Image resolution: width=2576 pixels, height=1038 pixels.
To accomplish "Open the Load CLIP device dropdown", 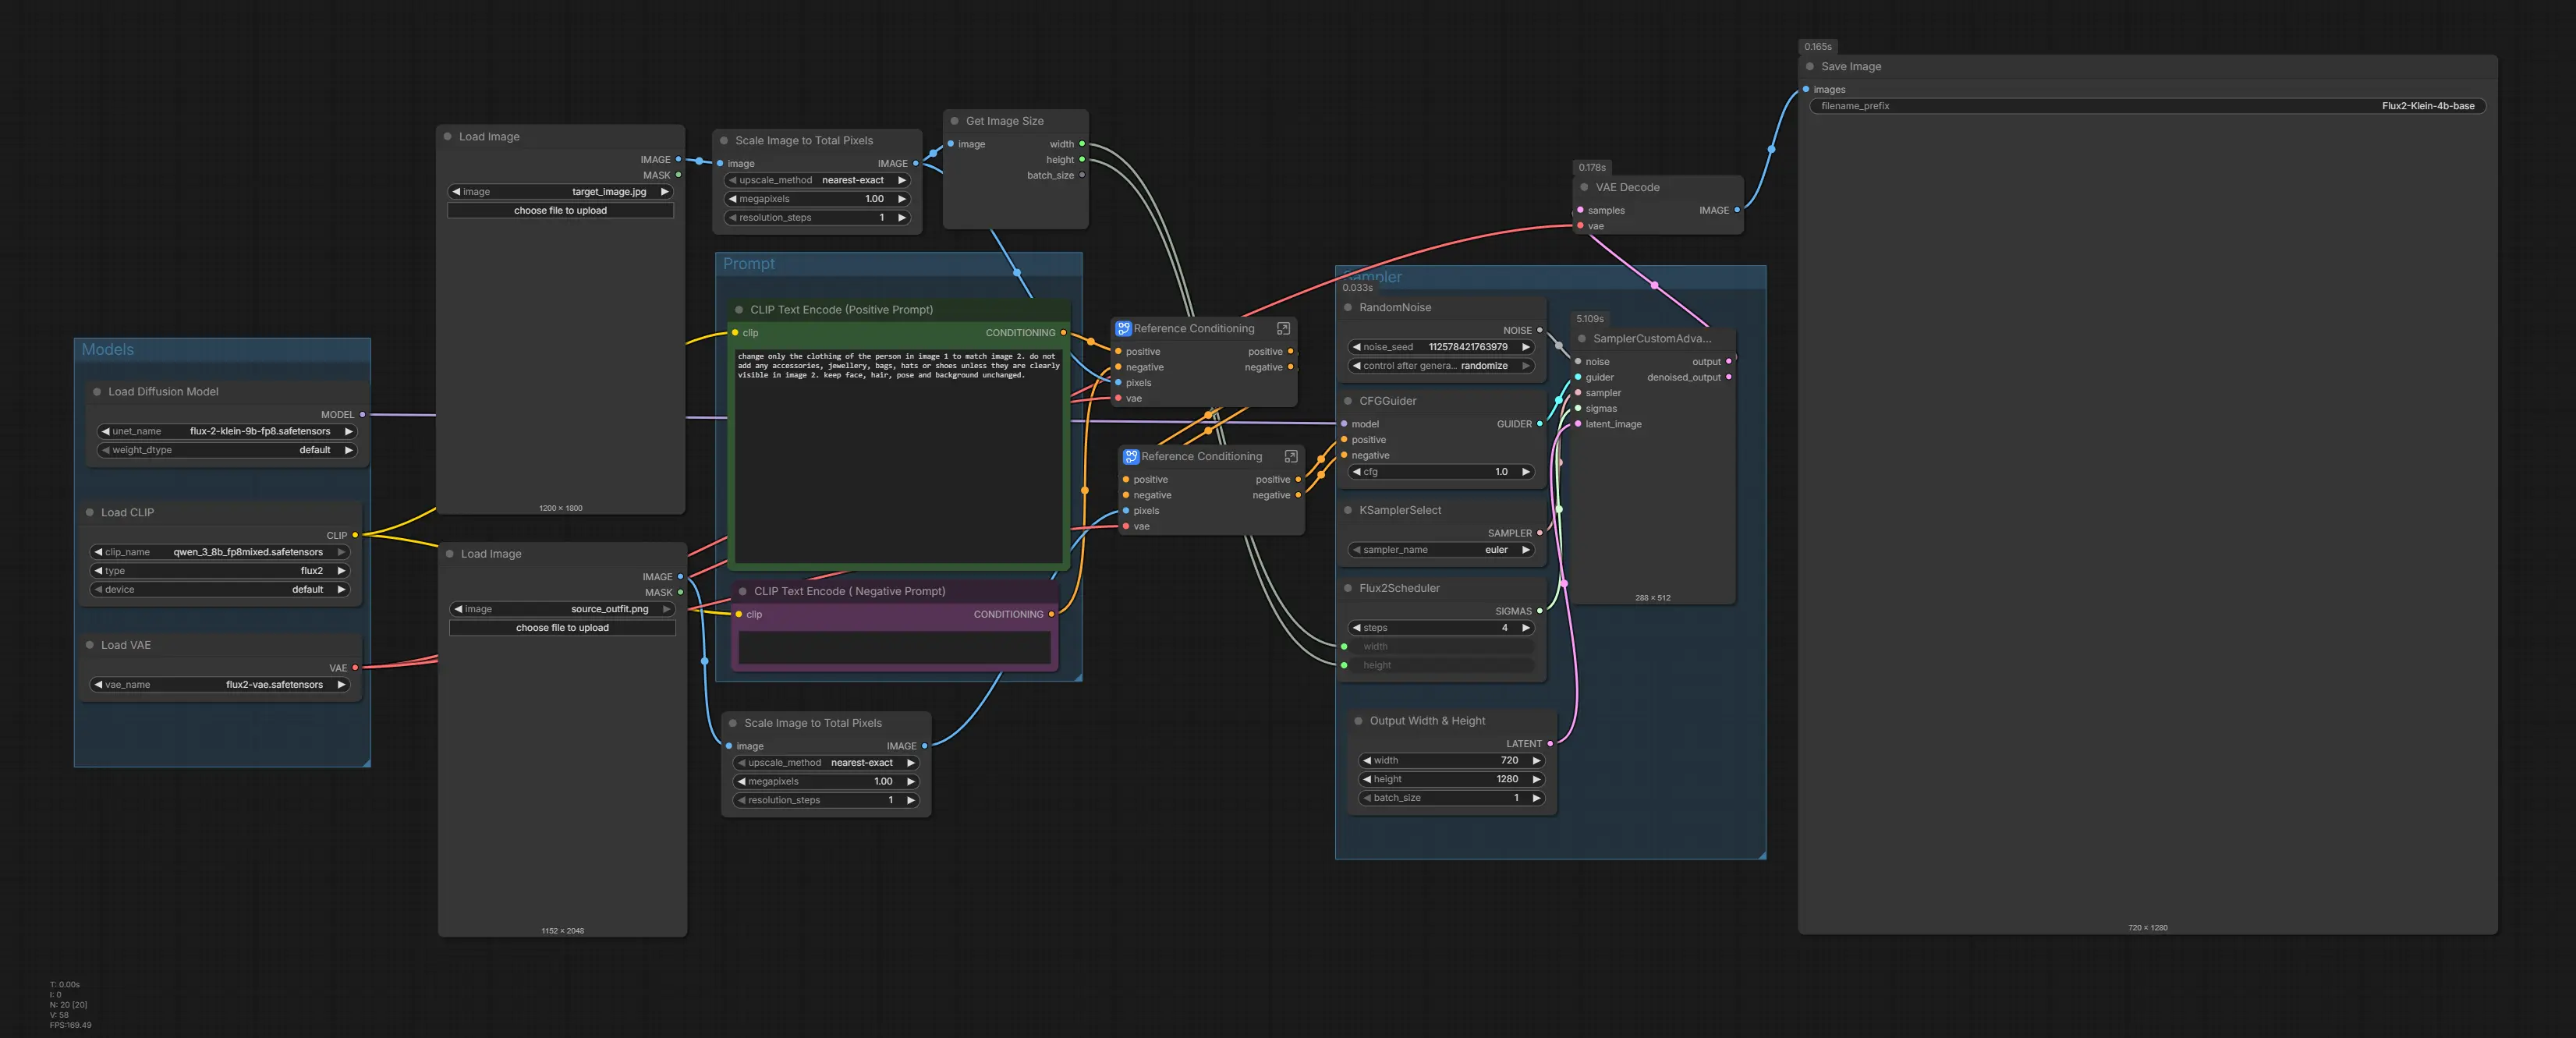I will pos(220,590).
